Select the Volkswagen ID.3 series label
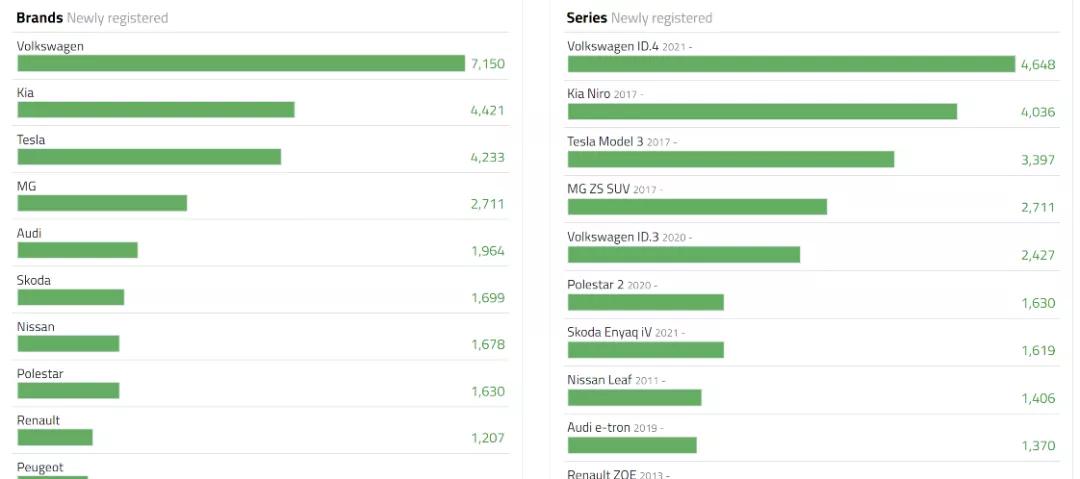Viewport: 1080px width, 479px height. pos(614,237)
